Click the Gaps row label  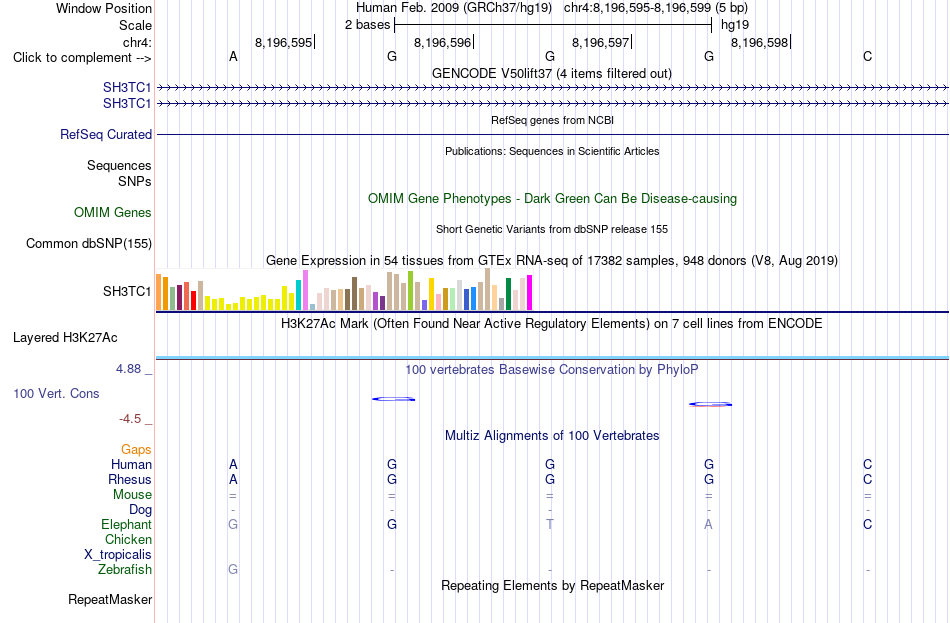pyautogui.click(x=136, y=449)
